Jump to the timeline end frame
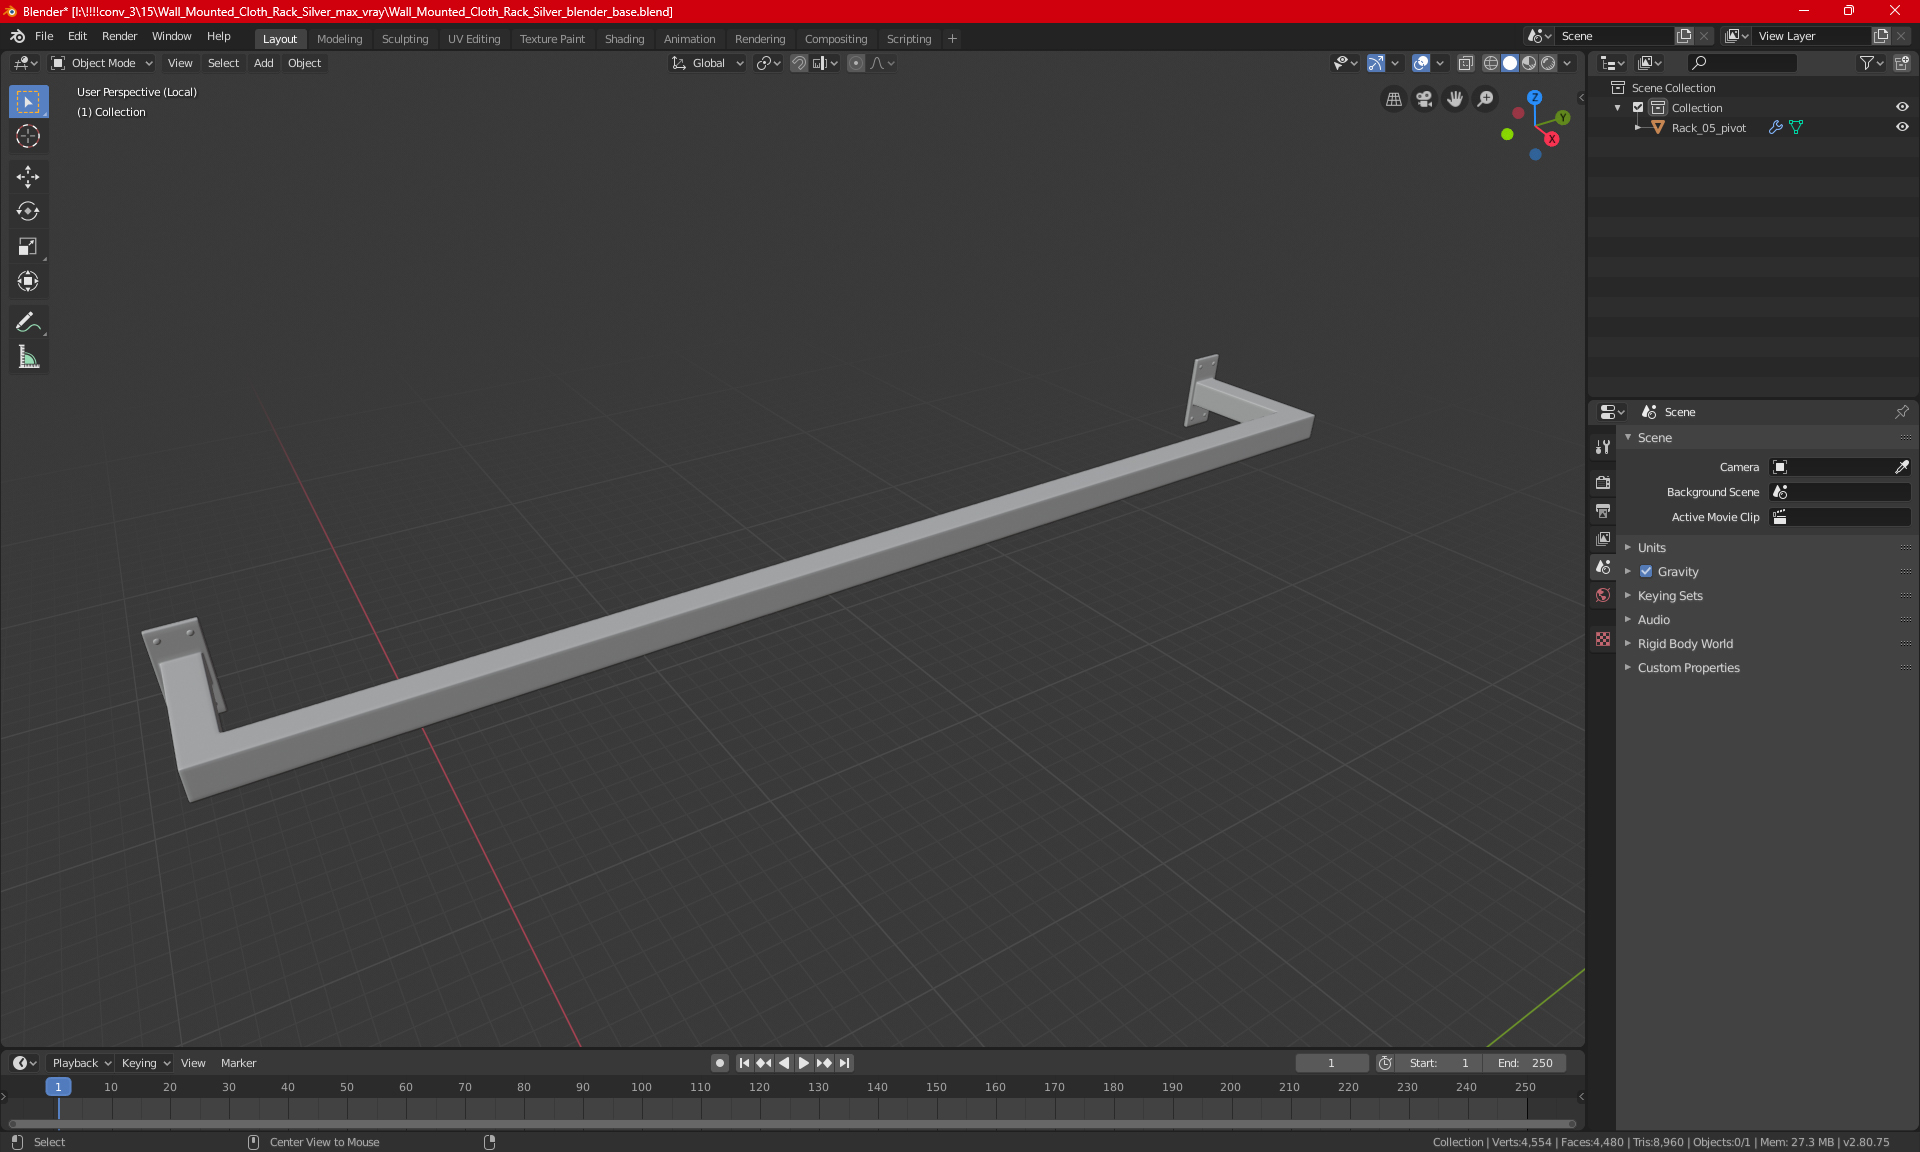This screenshot has width=1920, height=1152. (845, 1063)
